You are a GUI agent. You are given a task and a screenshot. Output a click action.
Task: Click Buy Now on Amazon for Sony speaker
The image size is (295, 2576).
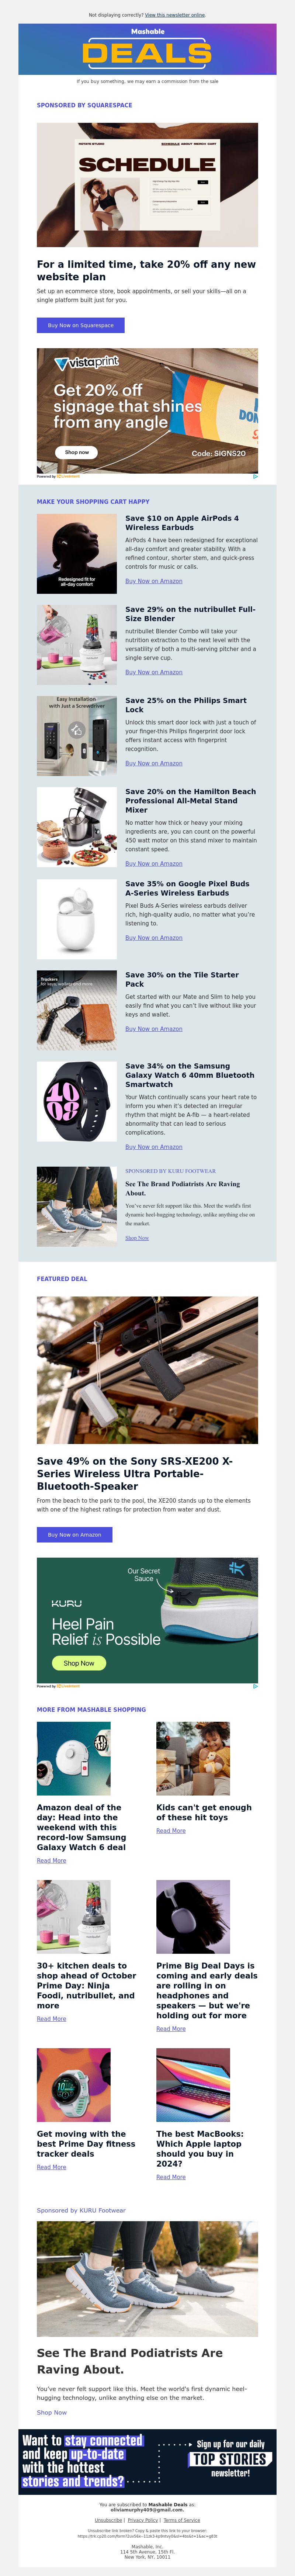coord(74,1534)
